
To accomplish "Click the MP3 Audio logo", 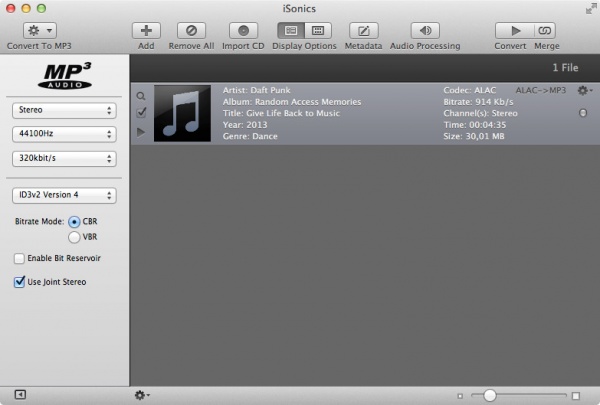I will click(65, 75).
